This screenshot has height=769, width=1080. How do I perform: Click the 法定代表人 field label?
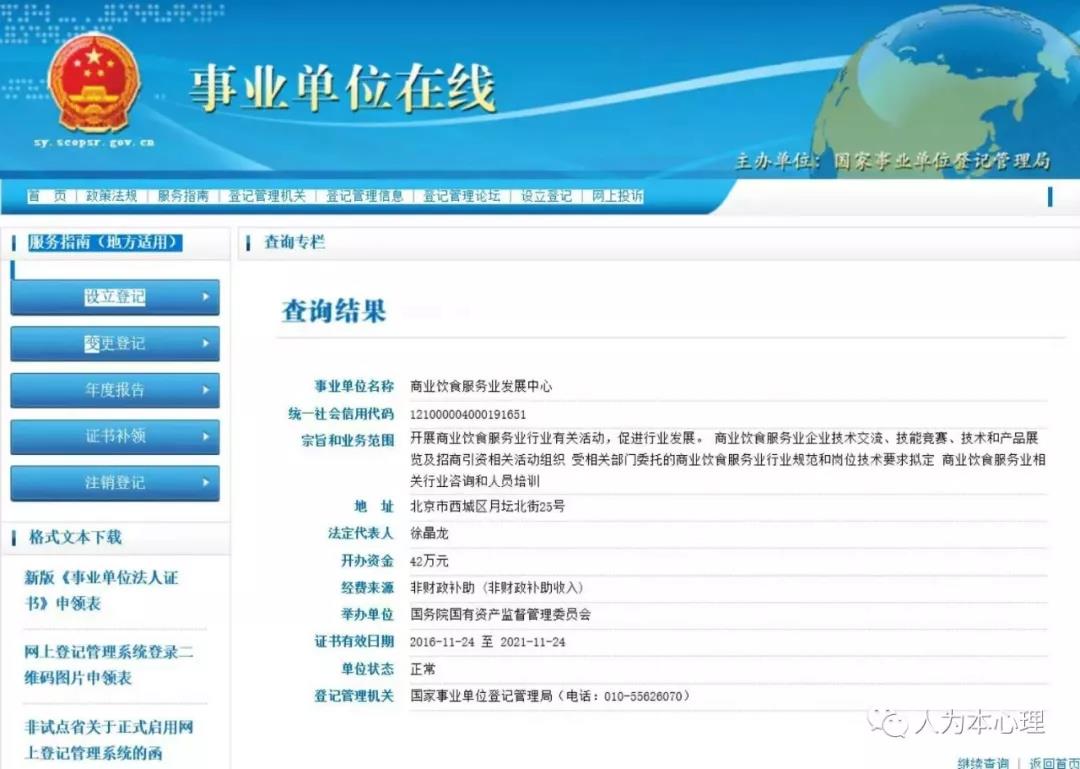361,533
